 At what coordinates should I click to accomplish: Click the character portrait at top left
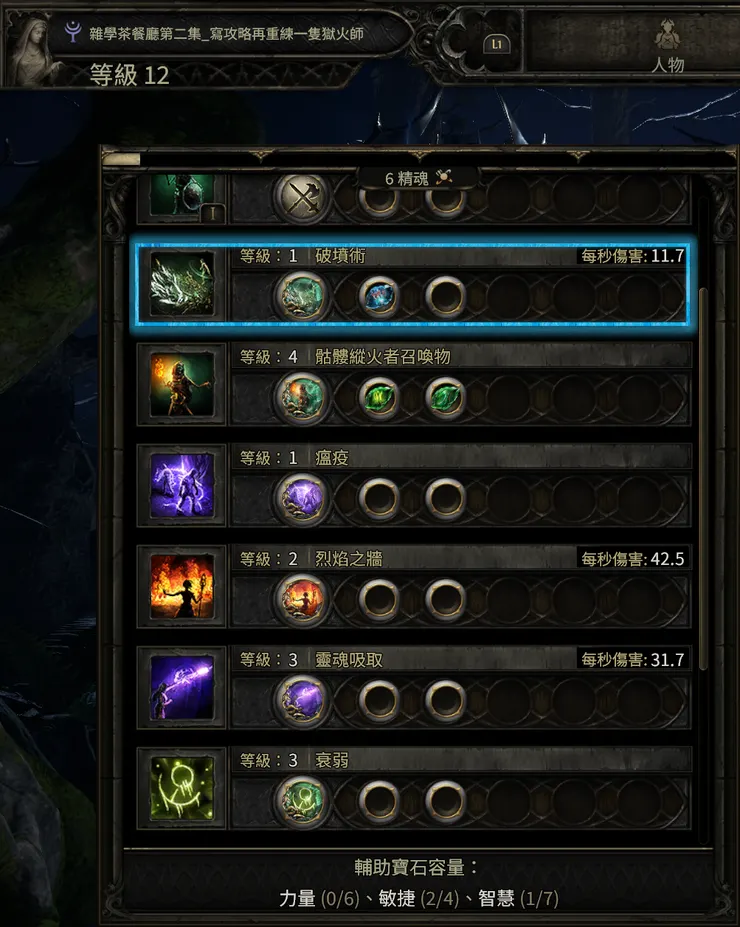pyautogui.click(x=34, y=48)
